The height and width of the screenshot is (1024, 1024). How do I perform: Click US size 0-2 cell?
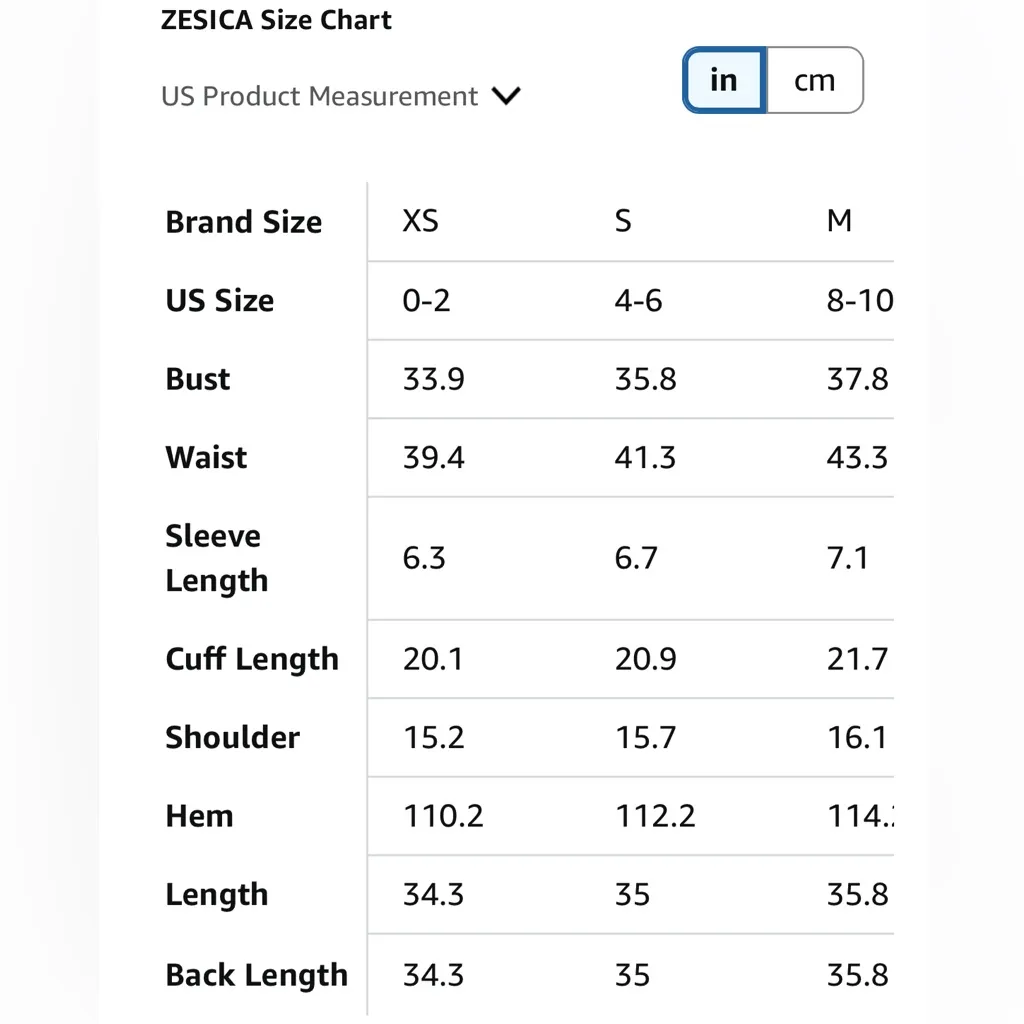[427, 300]
